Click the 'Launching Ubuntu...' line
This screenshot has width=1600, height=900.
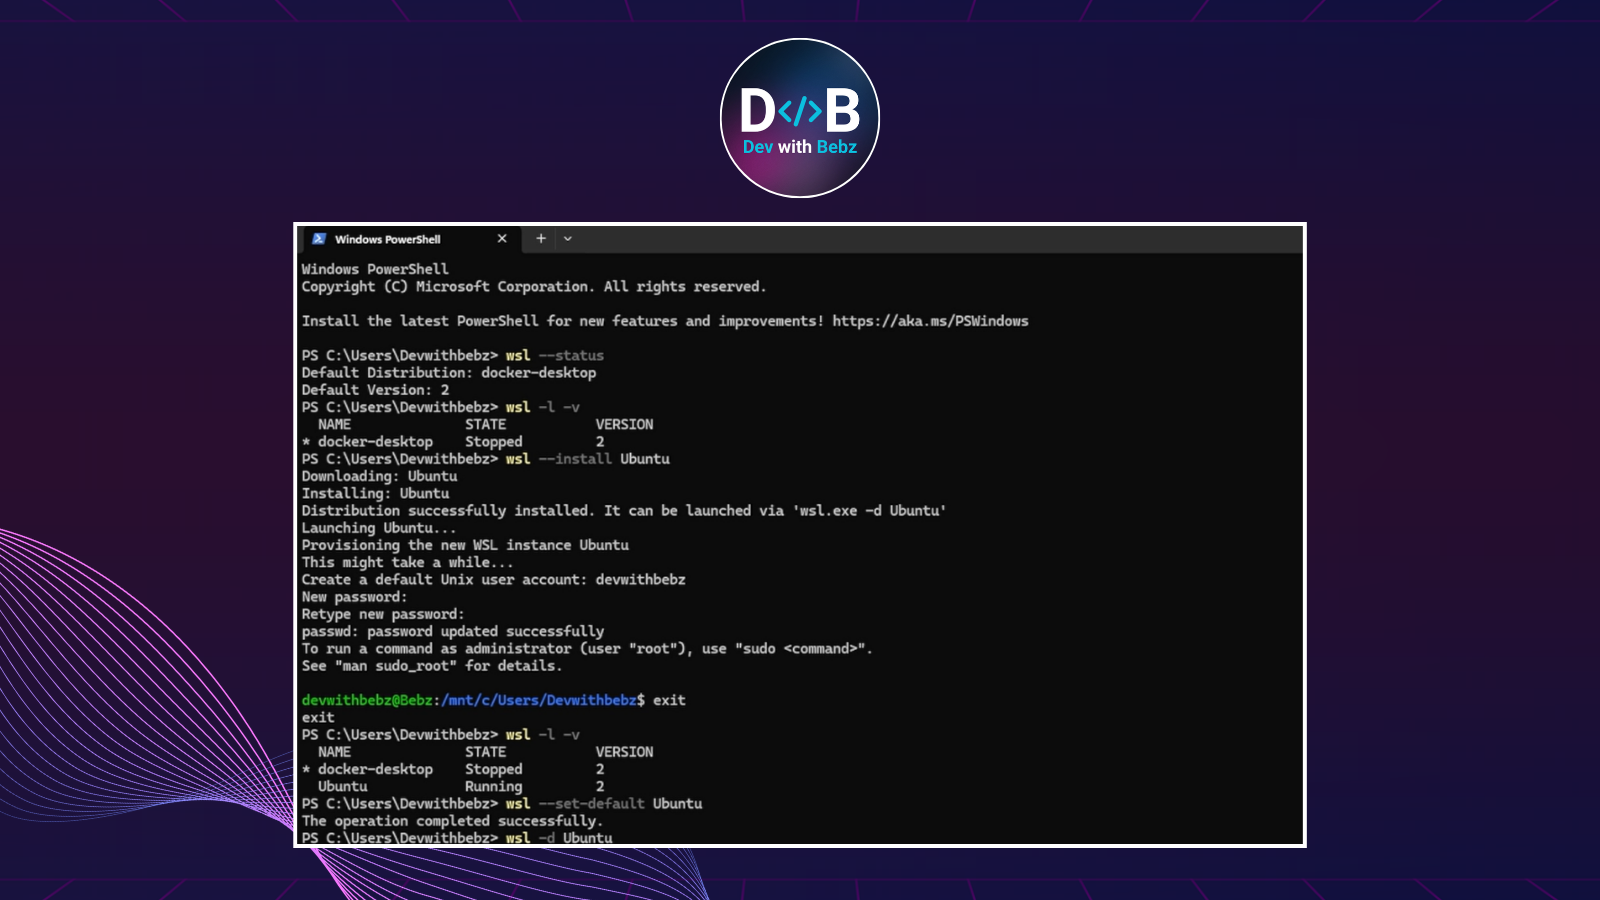tap(379, 528)
